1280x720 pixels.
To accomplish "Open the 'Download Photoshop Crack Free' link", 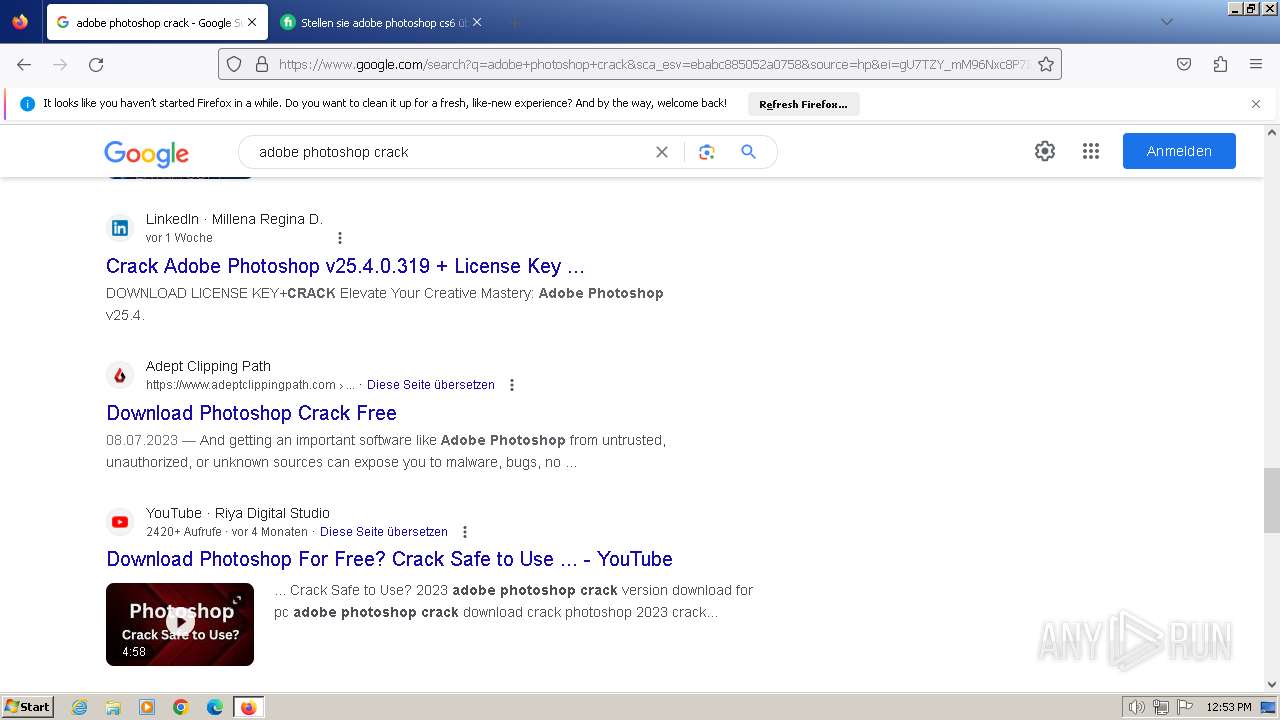I will click(251, 413).
